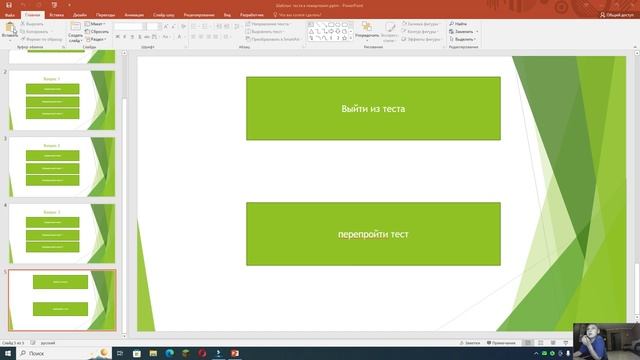Screen dimensions: 640x360
Task: Increase font size icon
Action: [166, 26]
